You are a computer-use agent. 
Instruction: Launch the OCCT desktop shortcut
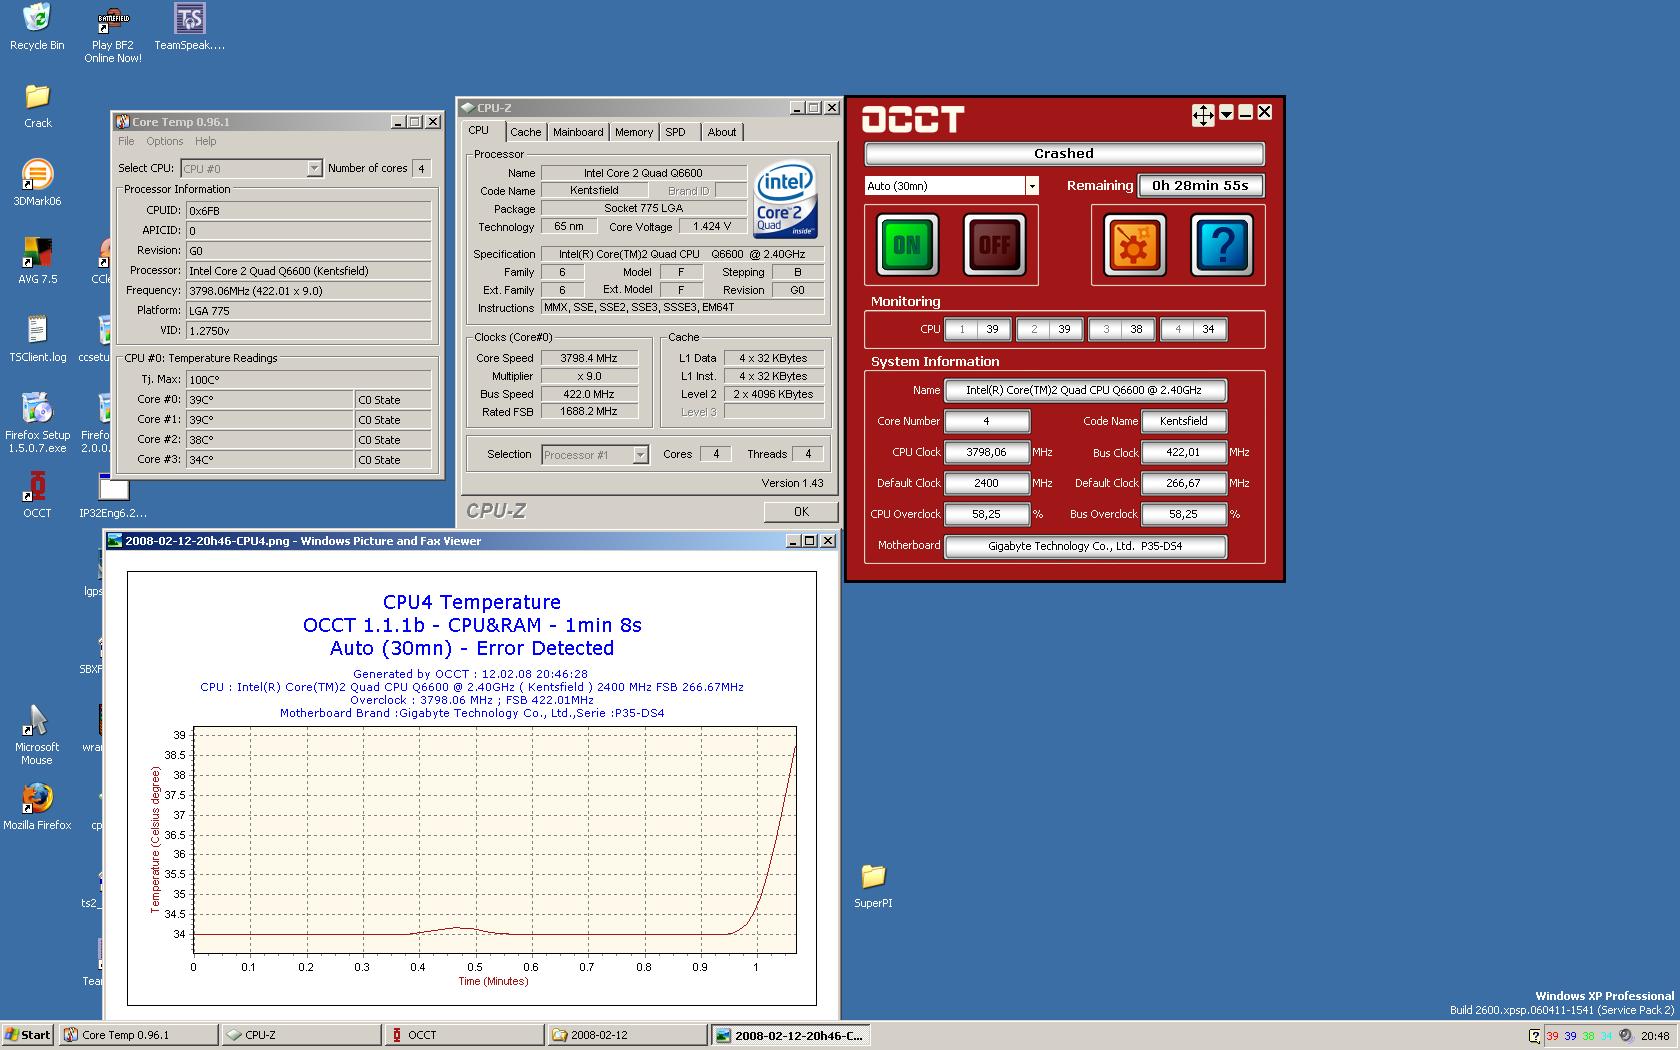[37, 495]
